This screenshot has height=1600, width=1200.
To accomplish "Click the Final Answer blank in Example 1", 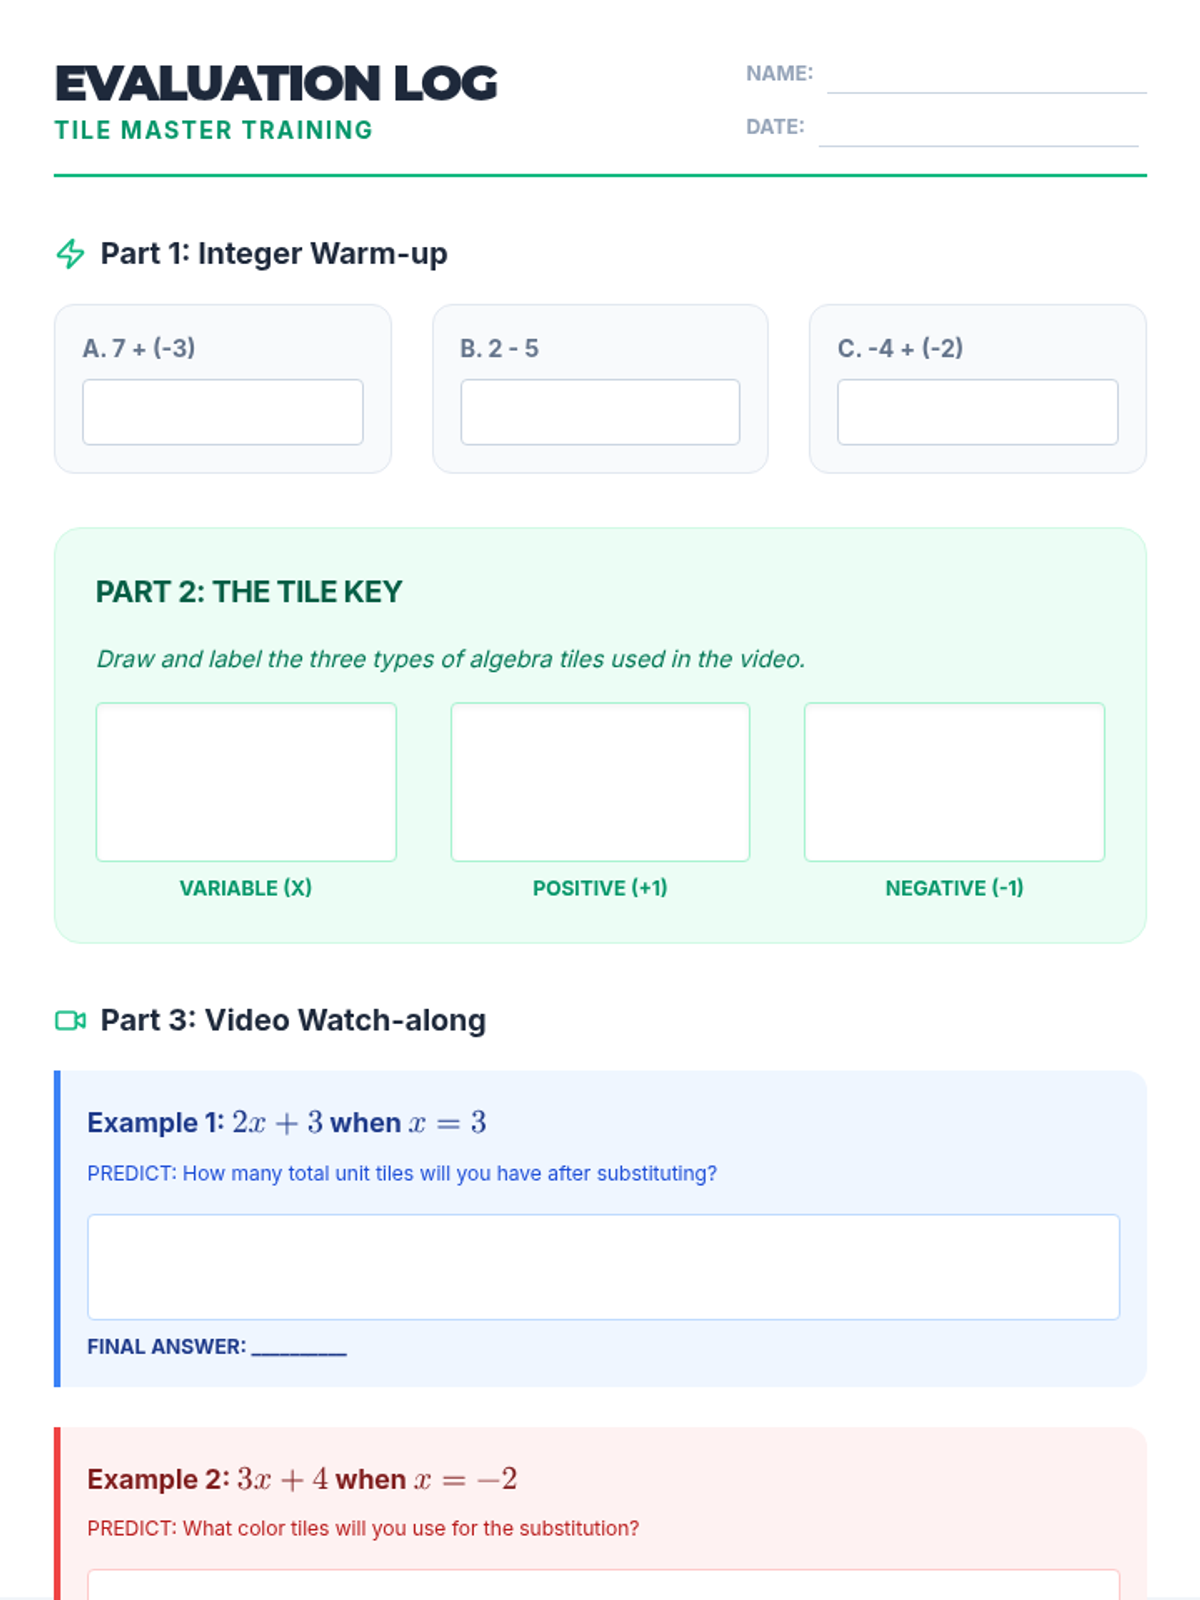I will pos(299,1346).
